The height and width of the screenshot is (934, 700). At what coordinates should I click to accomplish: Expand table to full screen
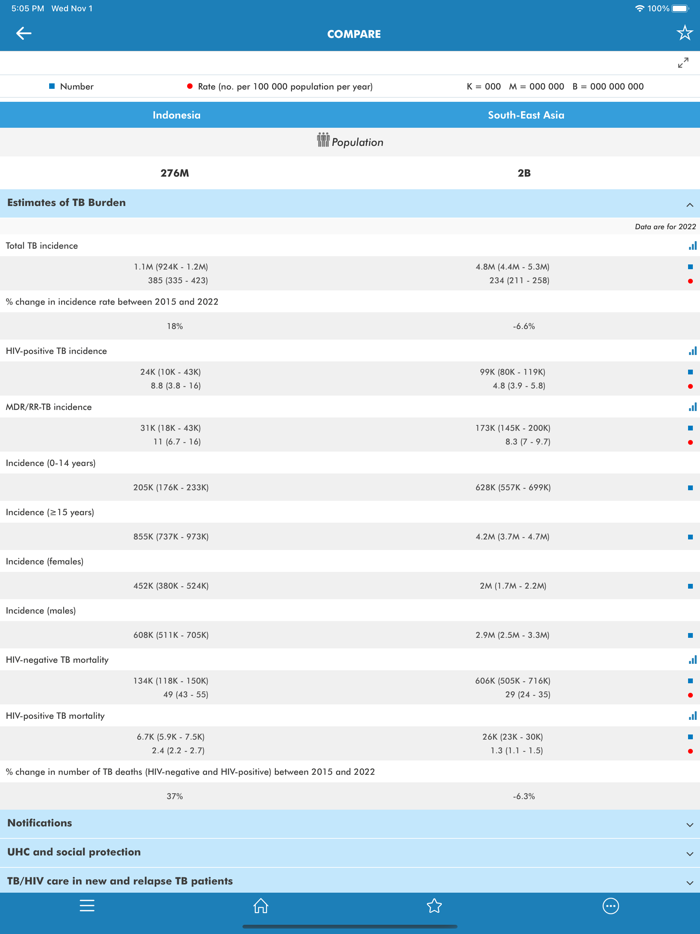click(683, 63)
